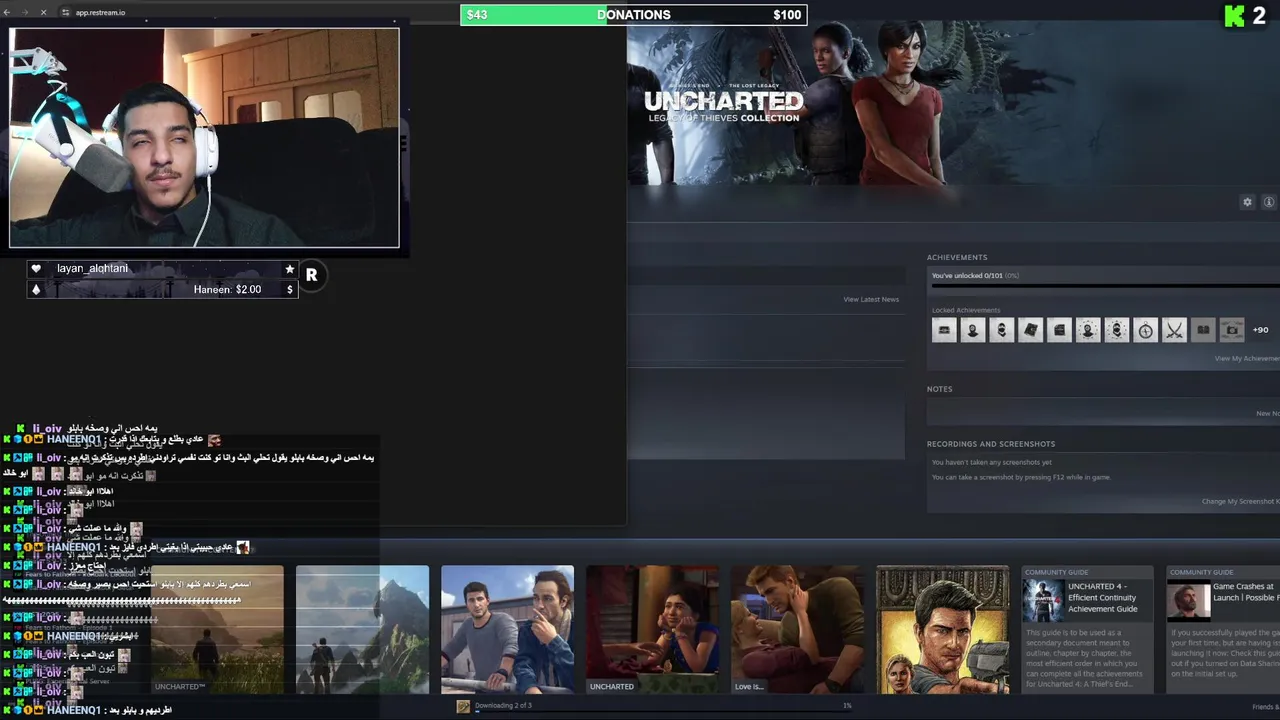Select the crossed swords achievement icon
1280x720 pixels.
(x=1175, y=330)
